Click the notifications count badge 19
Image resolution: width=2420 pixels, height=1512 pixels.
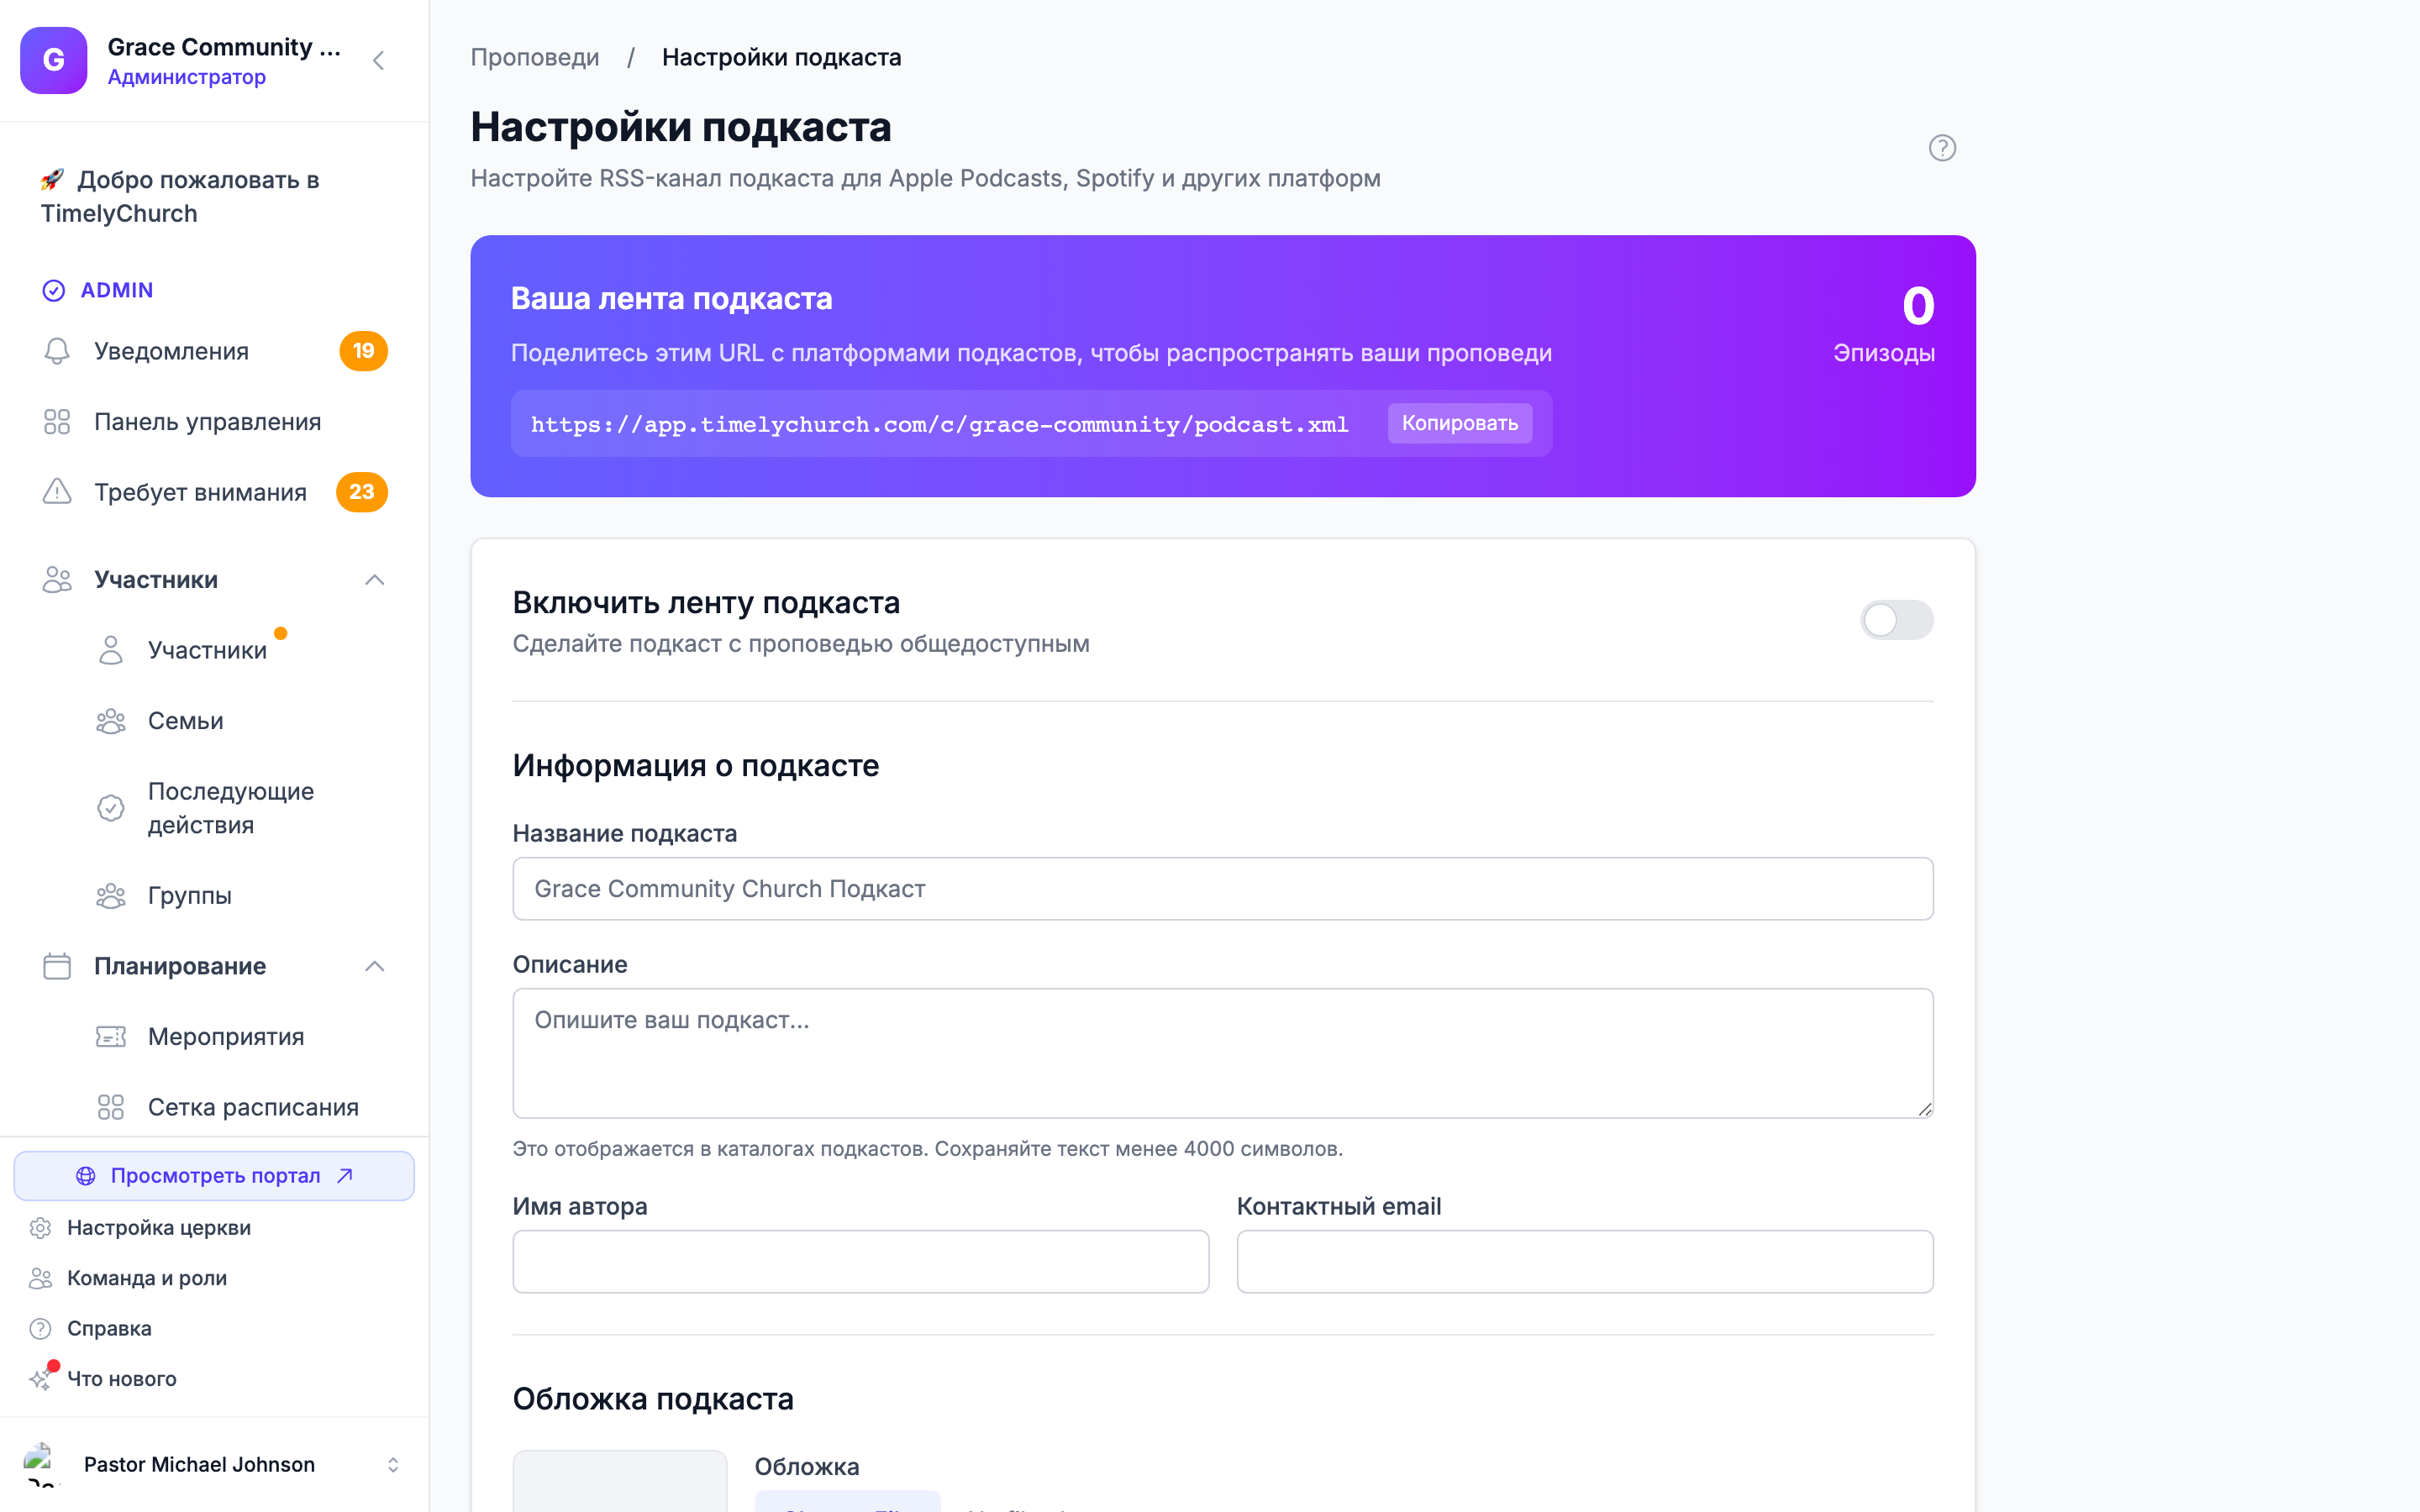tap(363, 351)
